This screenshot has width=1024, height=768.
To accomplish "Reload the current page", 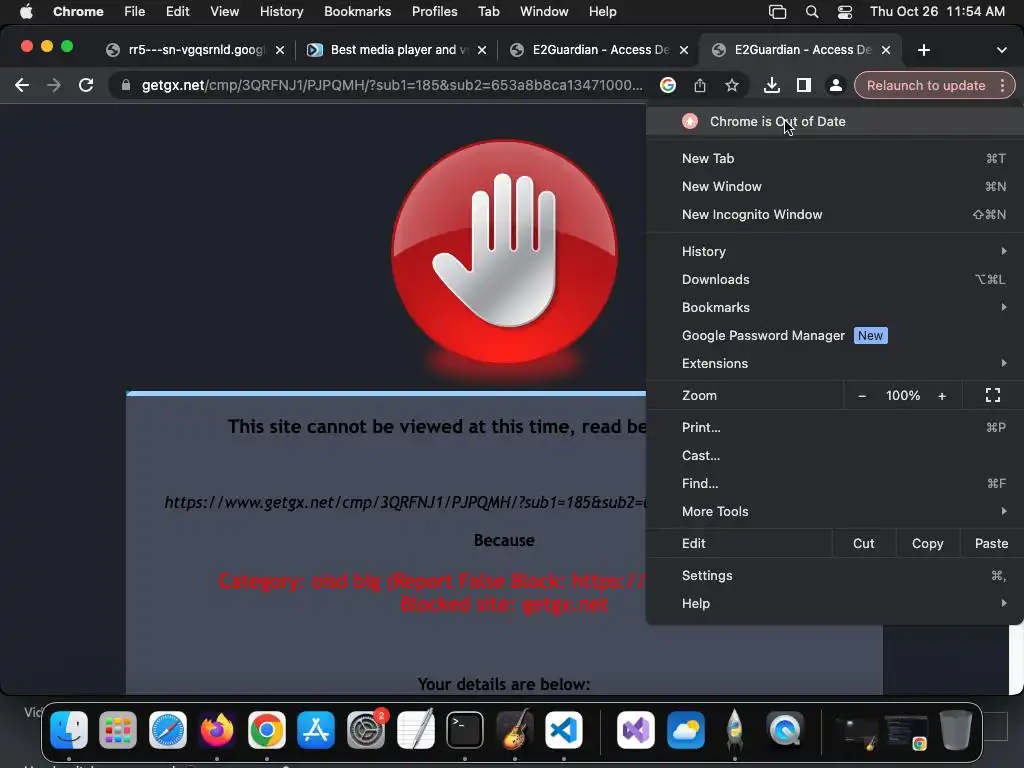I will 86,86.
